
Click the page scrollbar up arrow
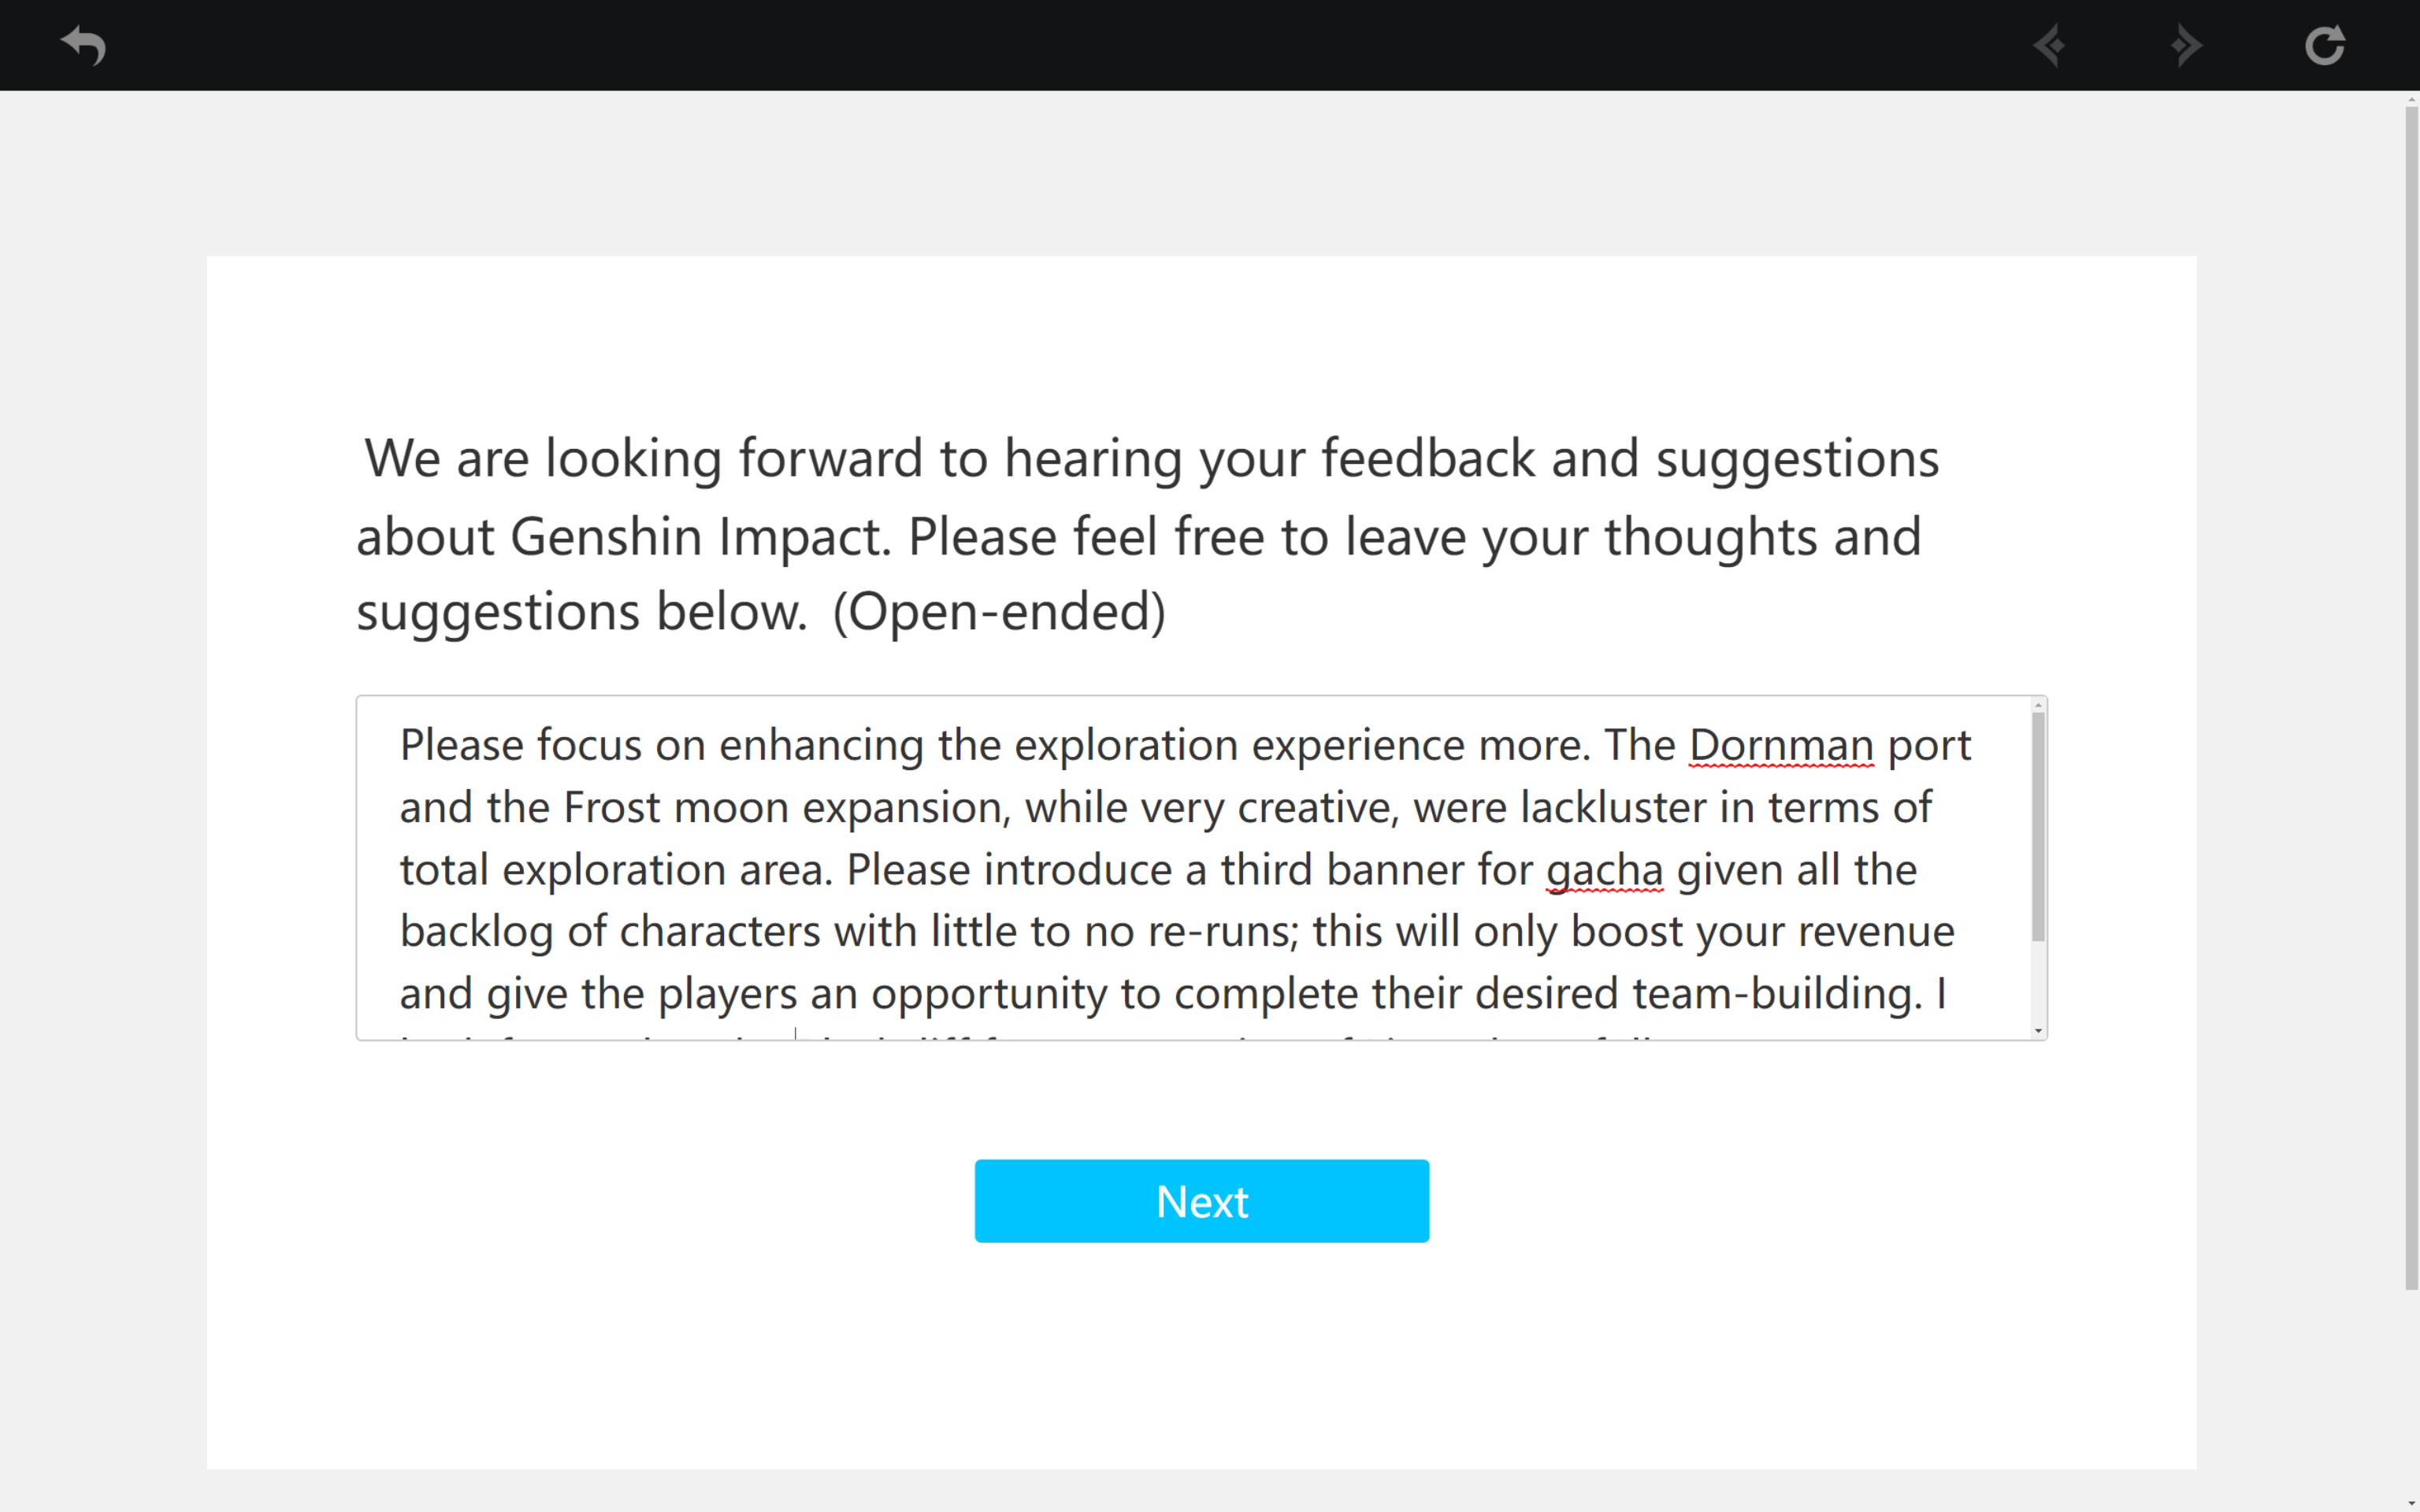coord(2411,99)
